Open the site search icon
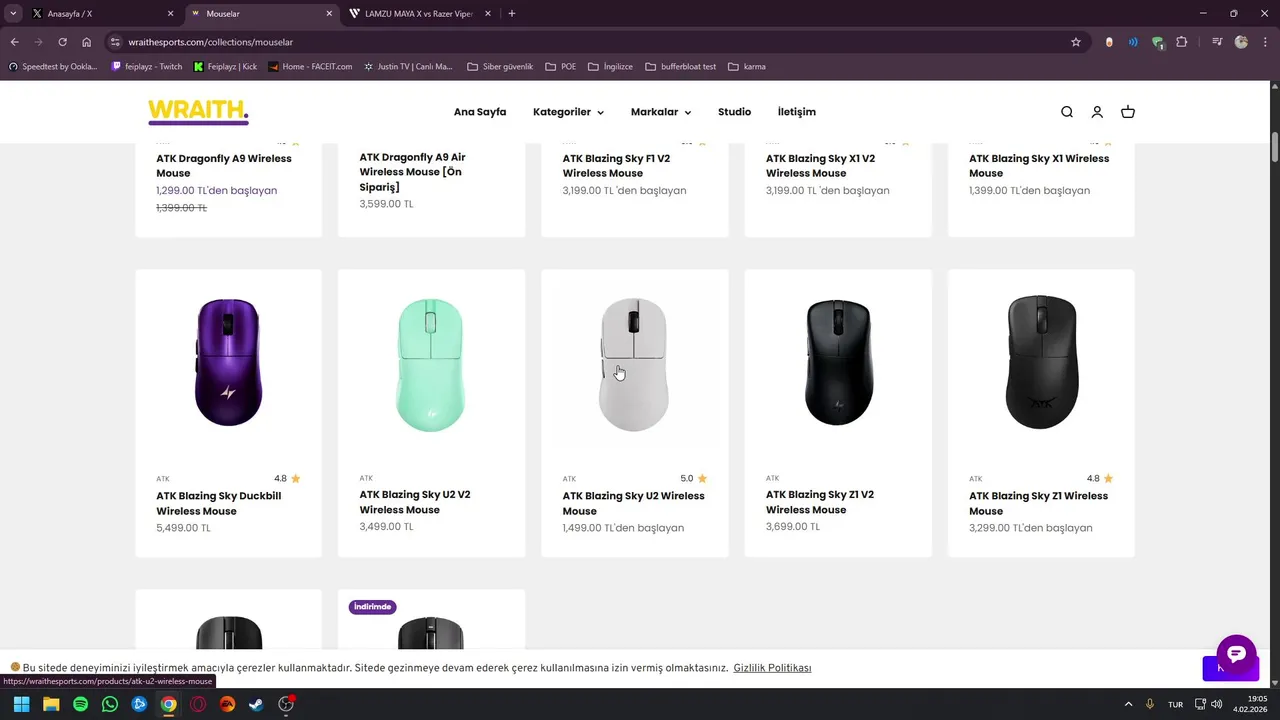 tap(1066, 112)
